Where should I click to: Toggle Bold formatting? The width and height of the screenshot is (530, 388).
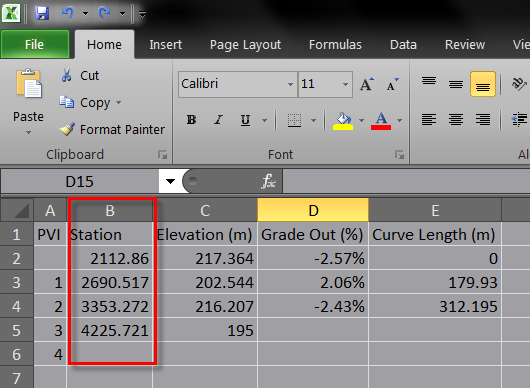pos(191,120)
